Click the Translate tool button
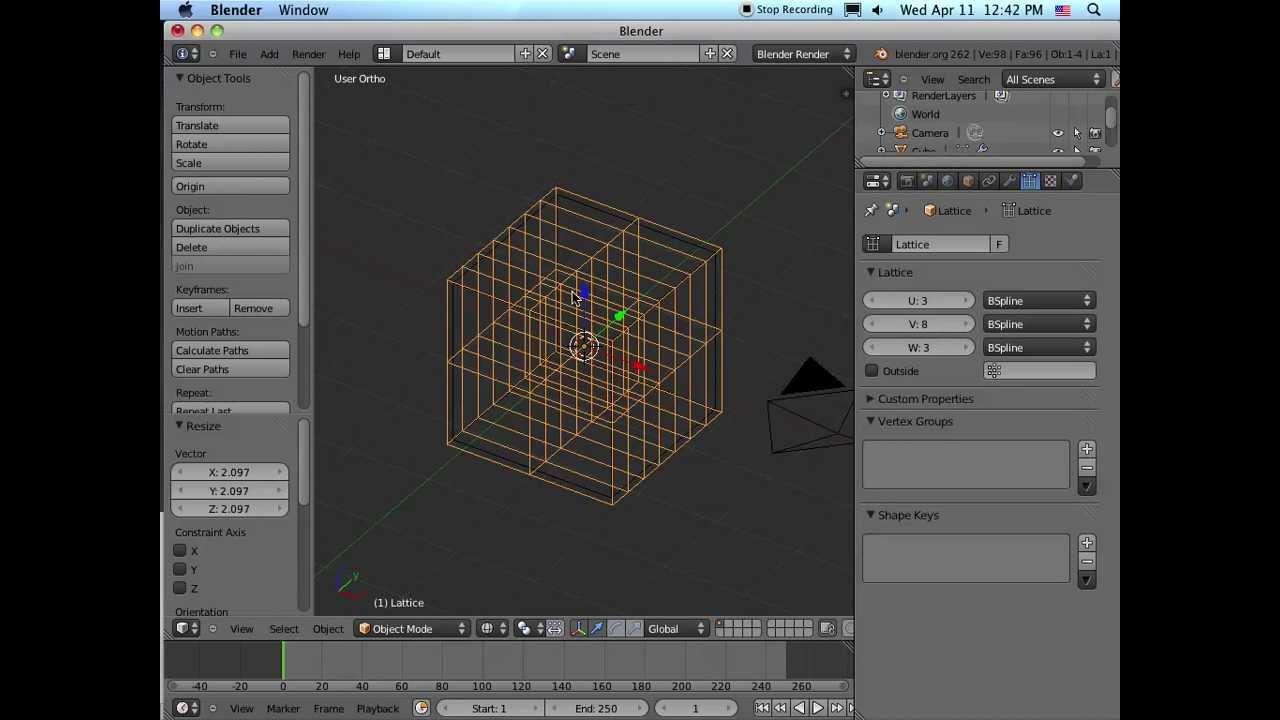This screenshot has height=720, width=1280. point(231,126)
